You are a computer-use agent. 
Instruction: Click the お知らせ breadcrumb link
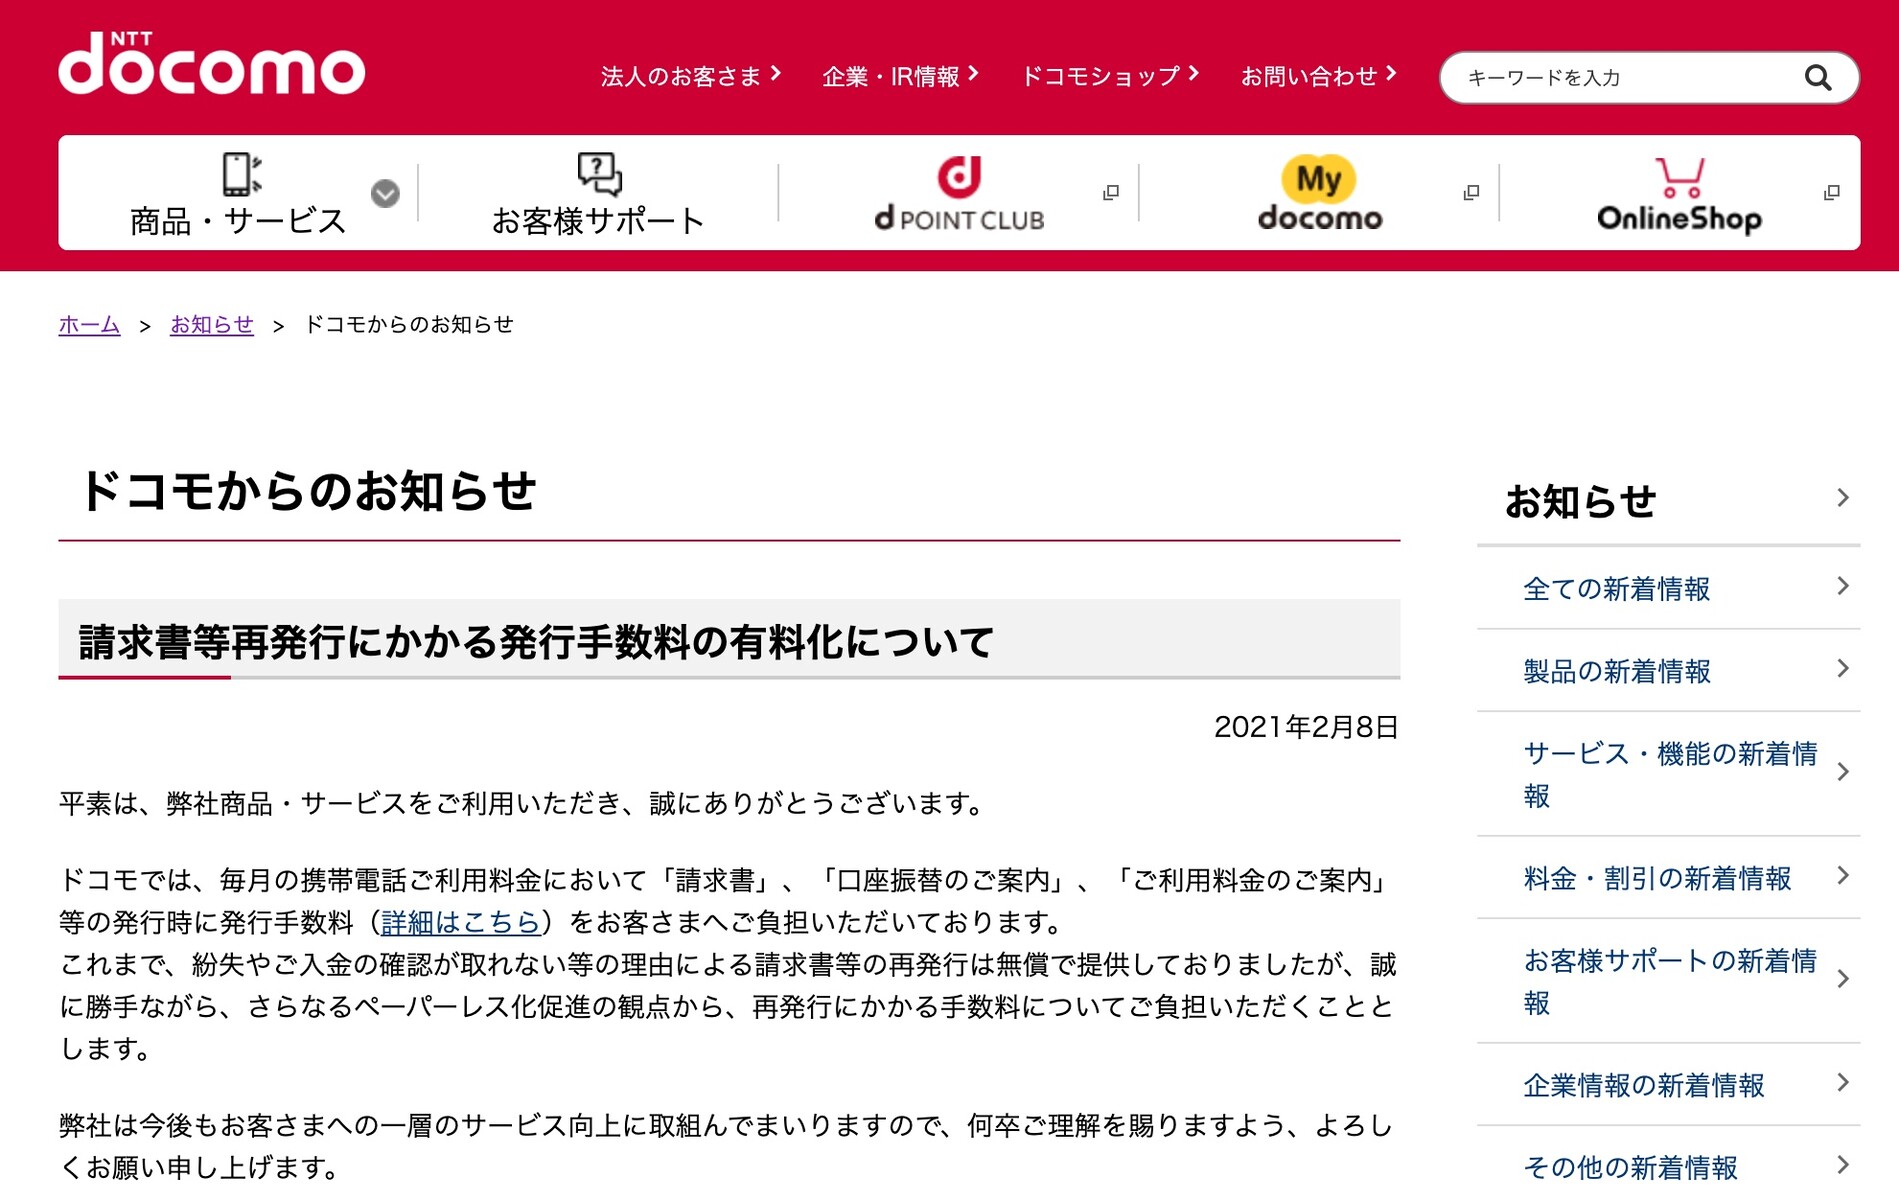point(211,324)
